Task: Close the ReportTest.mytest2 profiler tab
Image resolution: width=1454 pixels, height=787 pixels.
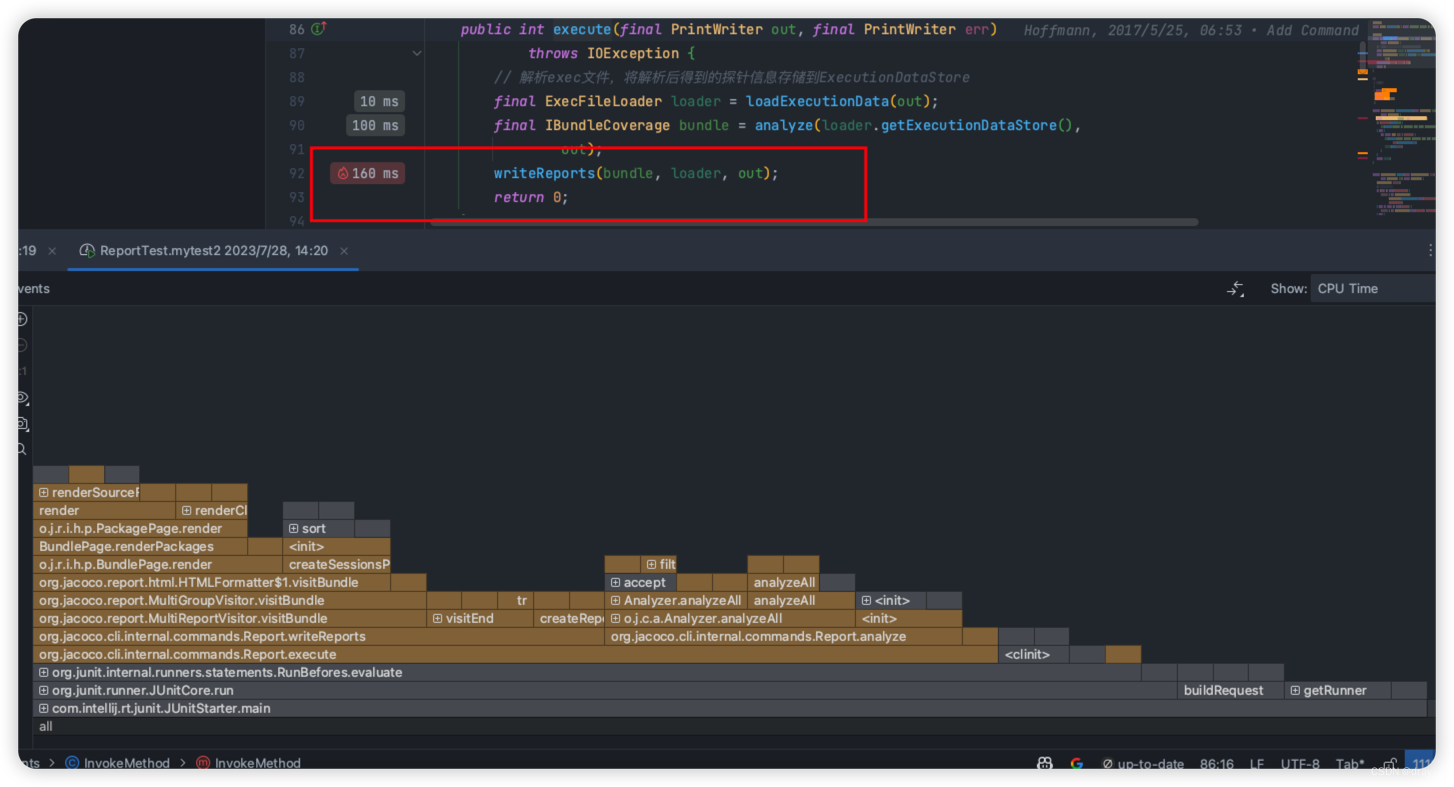Action: point(344,251)
